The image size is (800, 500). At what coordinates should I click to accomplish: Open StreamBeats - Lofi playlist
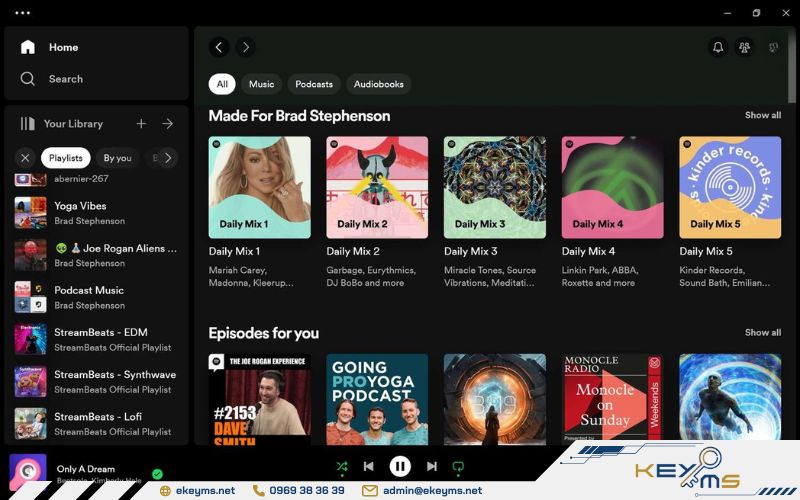coord(96,423)
